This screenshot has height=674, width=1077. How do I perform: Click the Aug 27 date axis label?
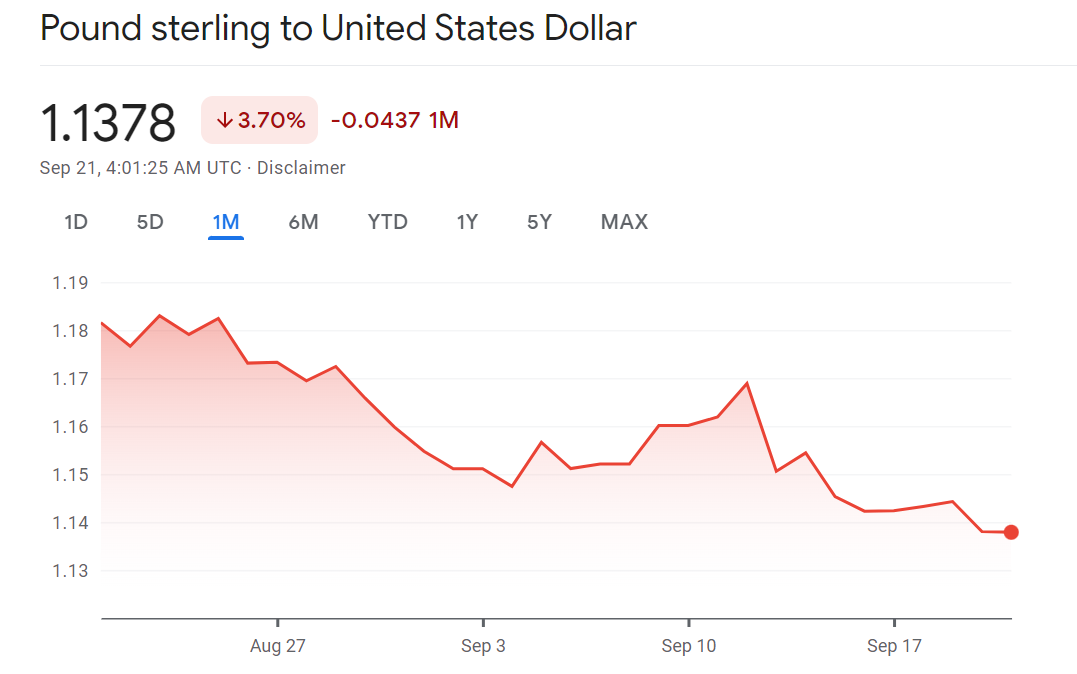(277, 646)
